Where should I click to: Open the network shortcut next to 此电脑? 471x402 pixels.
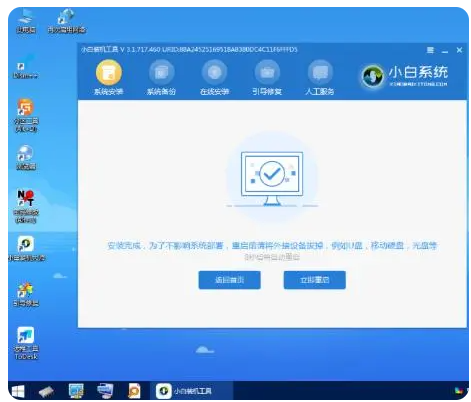(66, 21)
